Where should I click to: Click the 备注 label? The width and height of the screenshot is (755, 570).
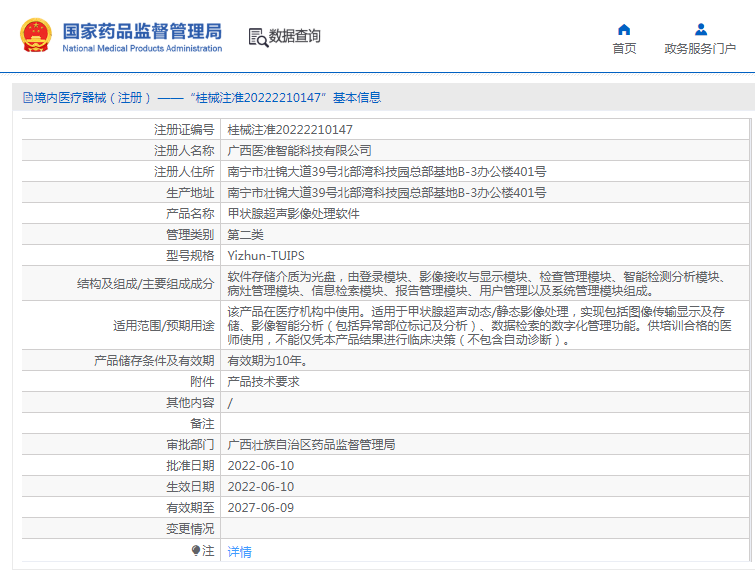pyautogui.click(x=202, y=424)
